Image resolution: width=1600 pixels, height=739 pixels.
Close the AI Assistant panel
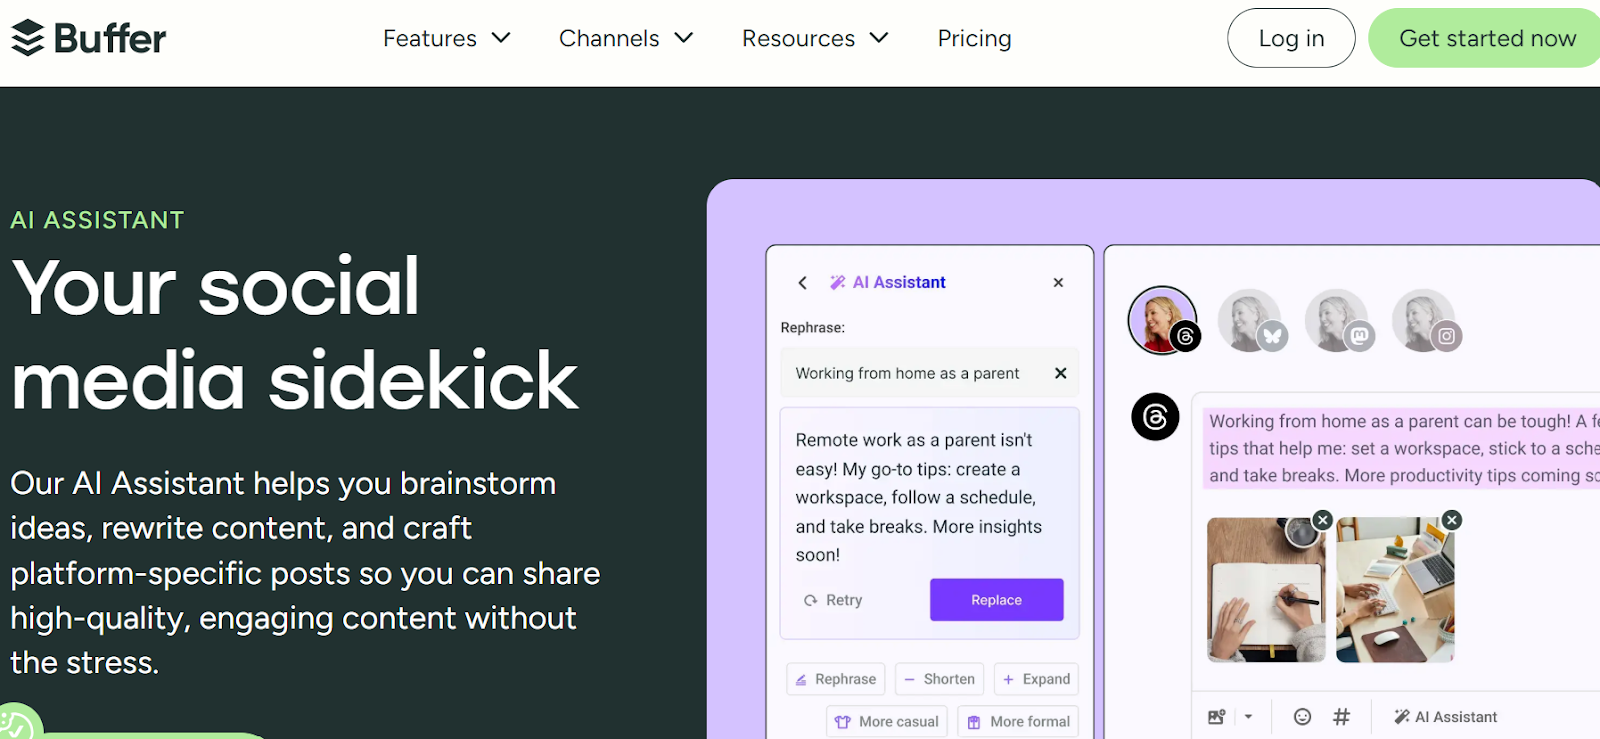click(1058, 283)
